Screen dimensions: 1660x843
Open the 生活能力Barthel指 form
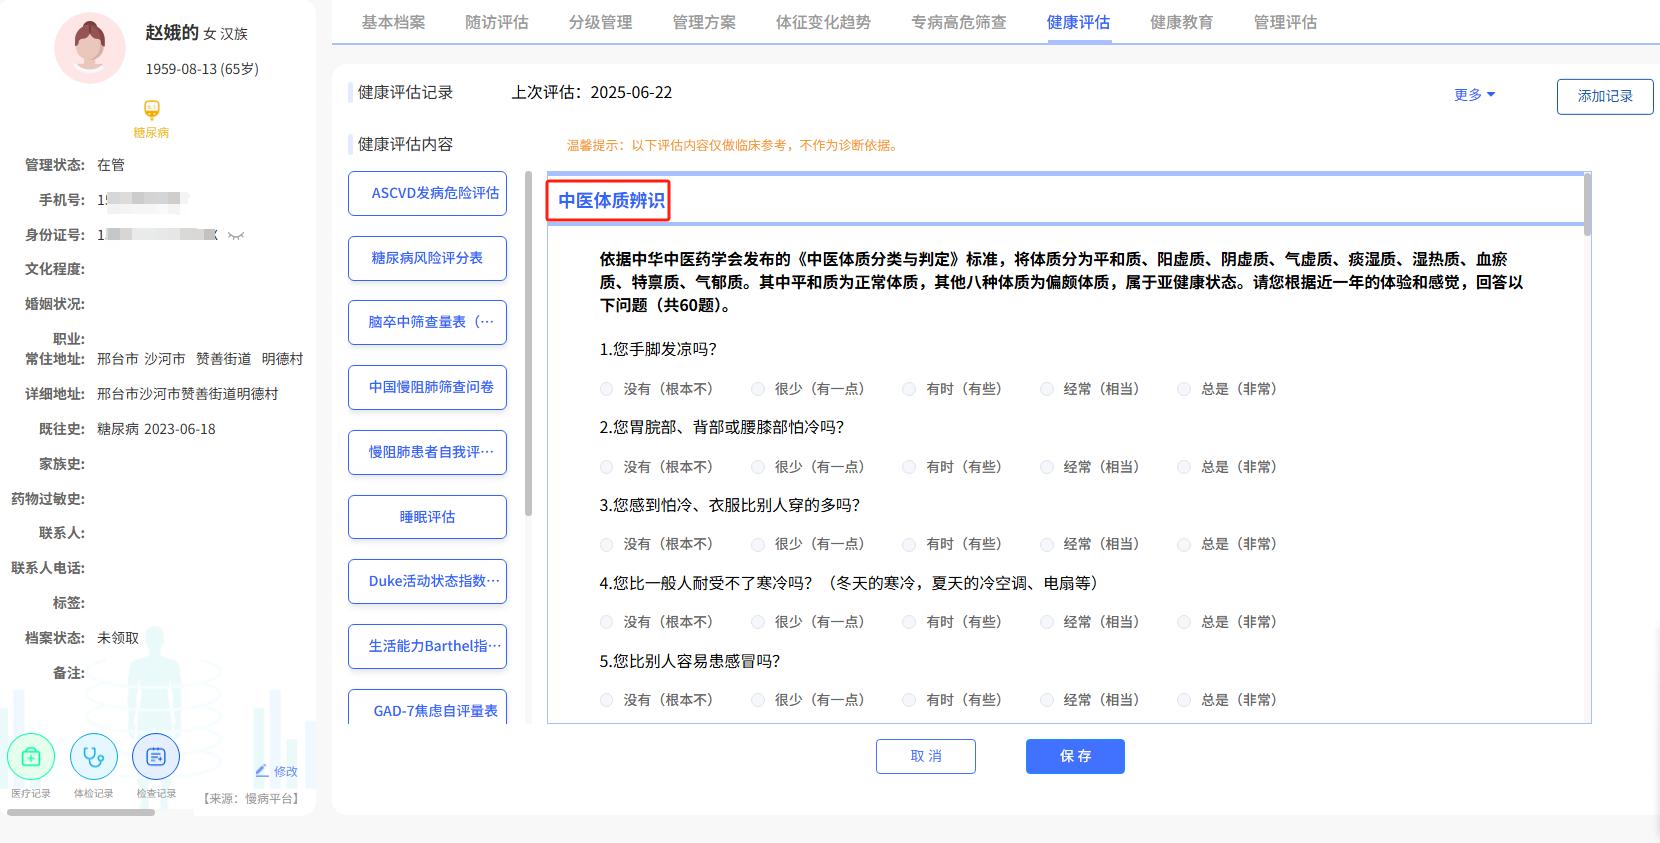tap(427, 646)
